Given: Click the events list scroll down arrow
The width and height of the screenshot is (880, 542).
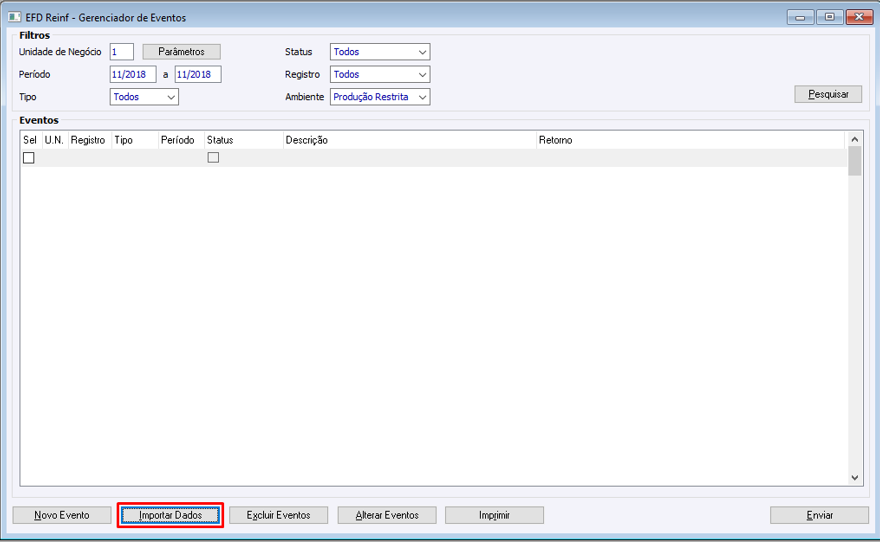Looking at the screenshot, I should coord(854,477).
